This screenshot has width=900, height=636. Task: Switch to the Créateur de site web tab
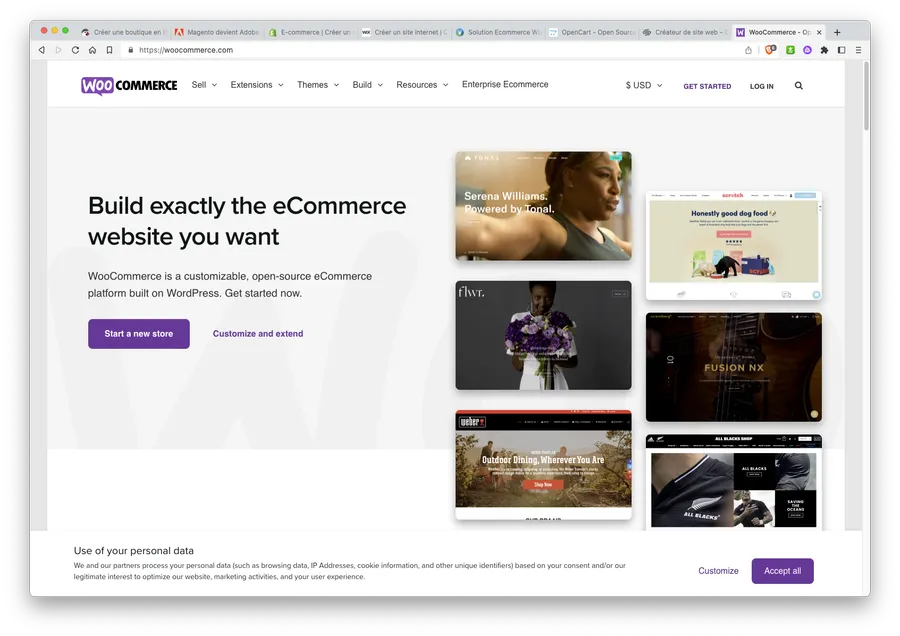[685, 32]
